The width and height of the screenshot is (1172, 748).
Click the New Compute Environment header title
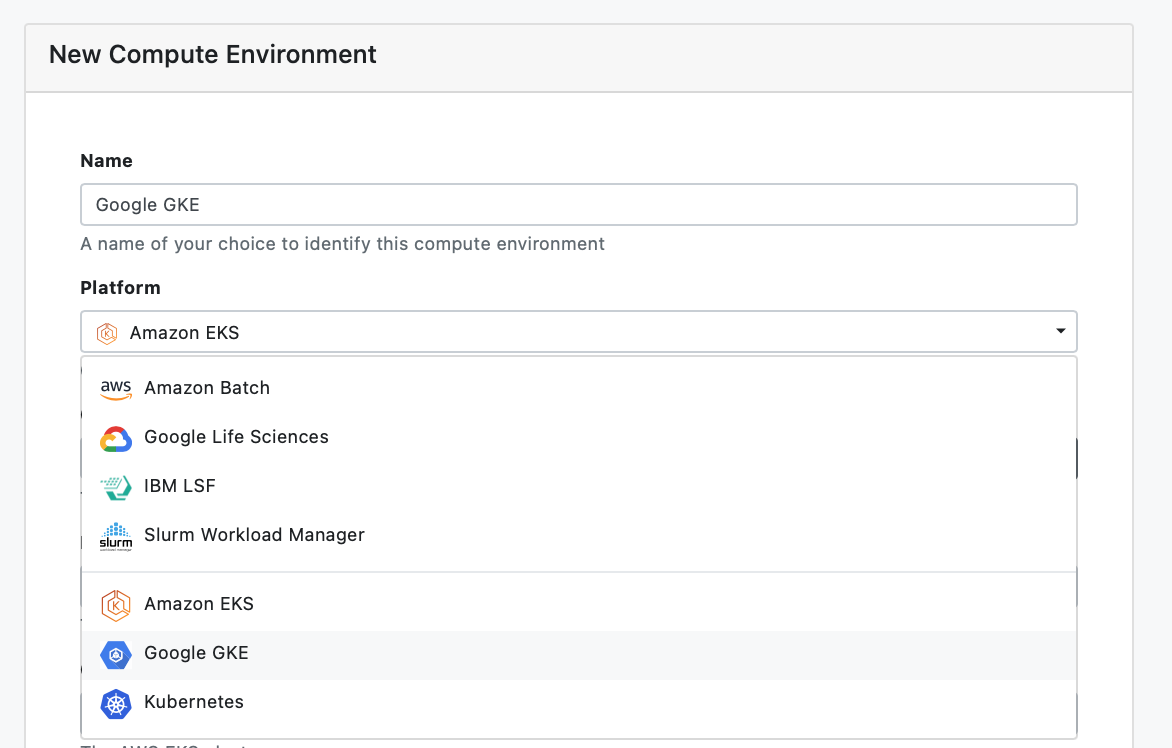point(213,54)
